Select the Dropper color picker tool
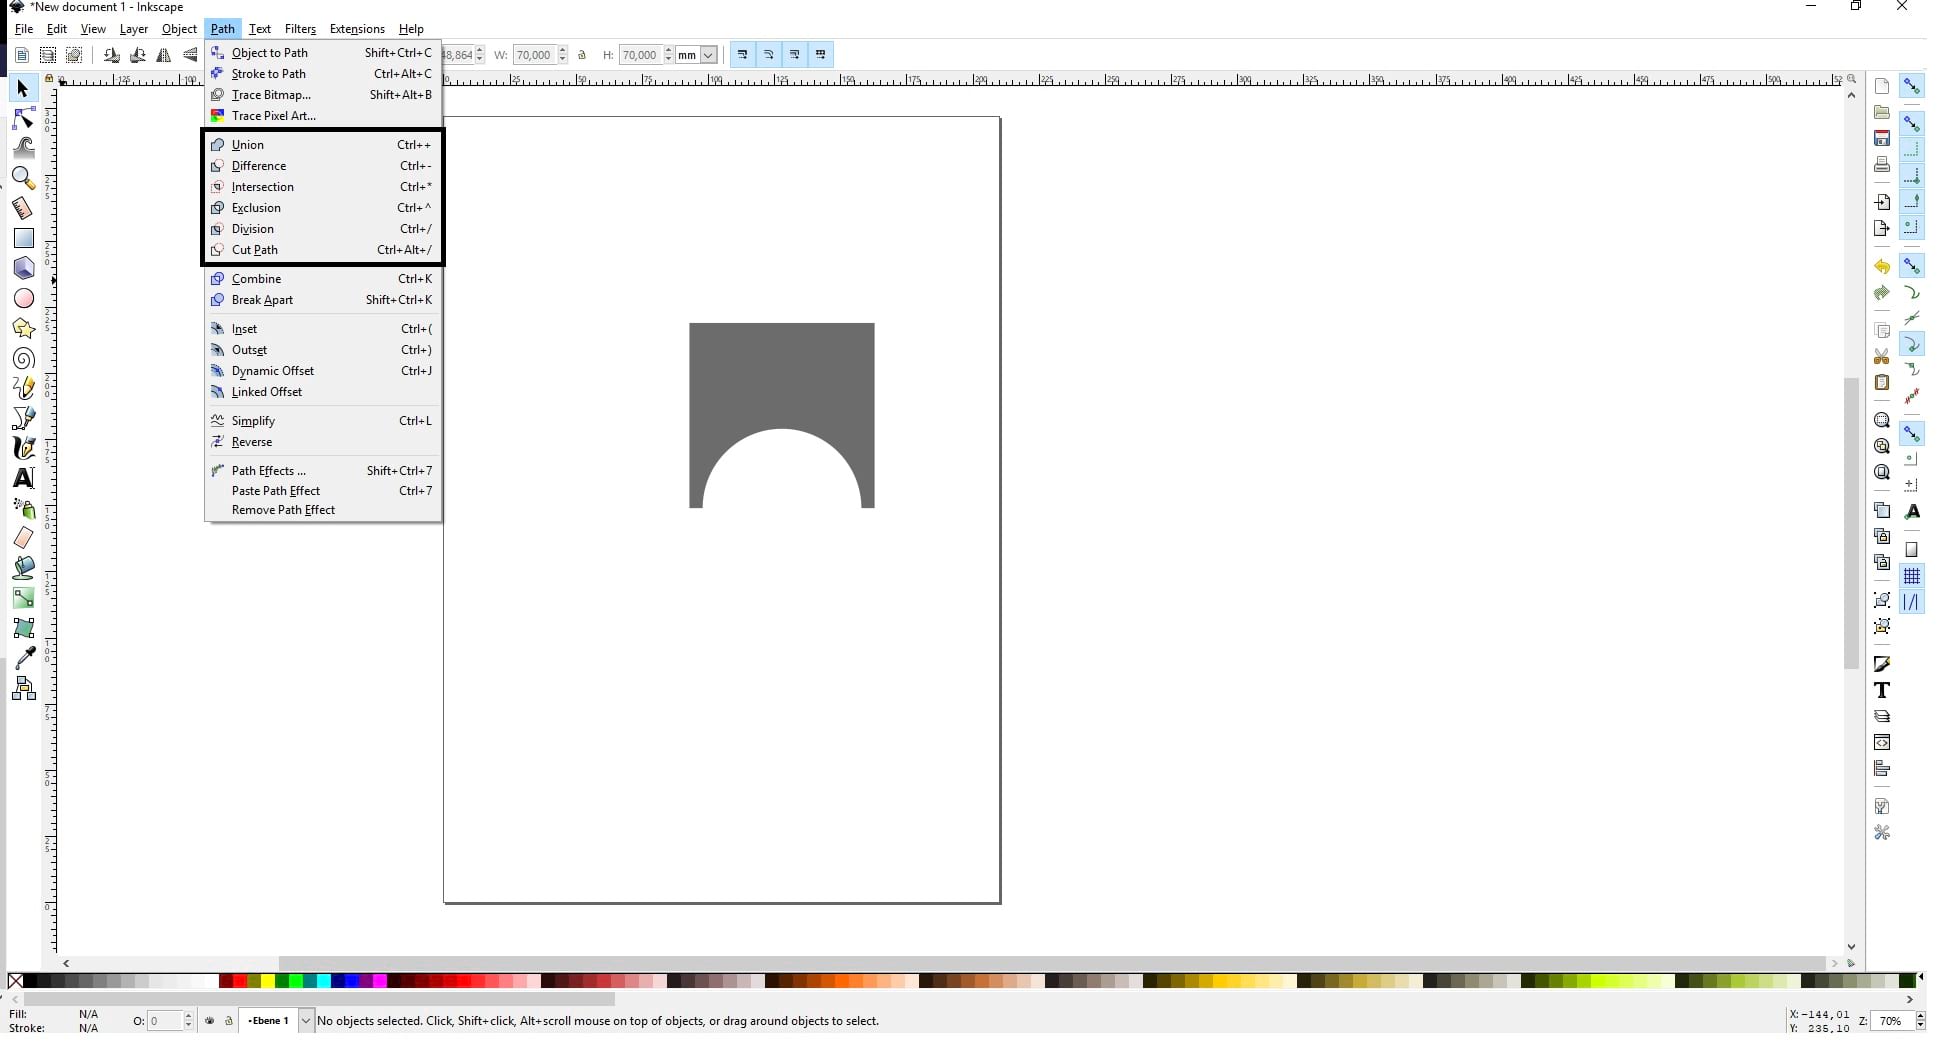The width and height of the screenshot is (1940, 1044). (x=23, y=658)
